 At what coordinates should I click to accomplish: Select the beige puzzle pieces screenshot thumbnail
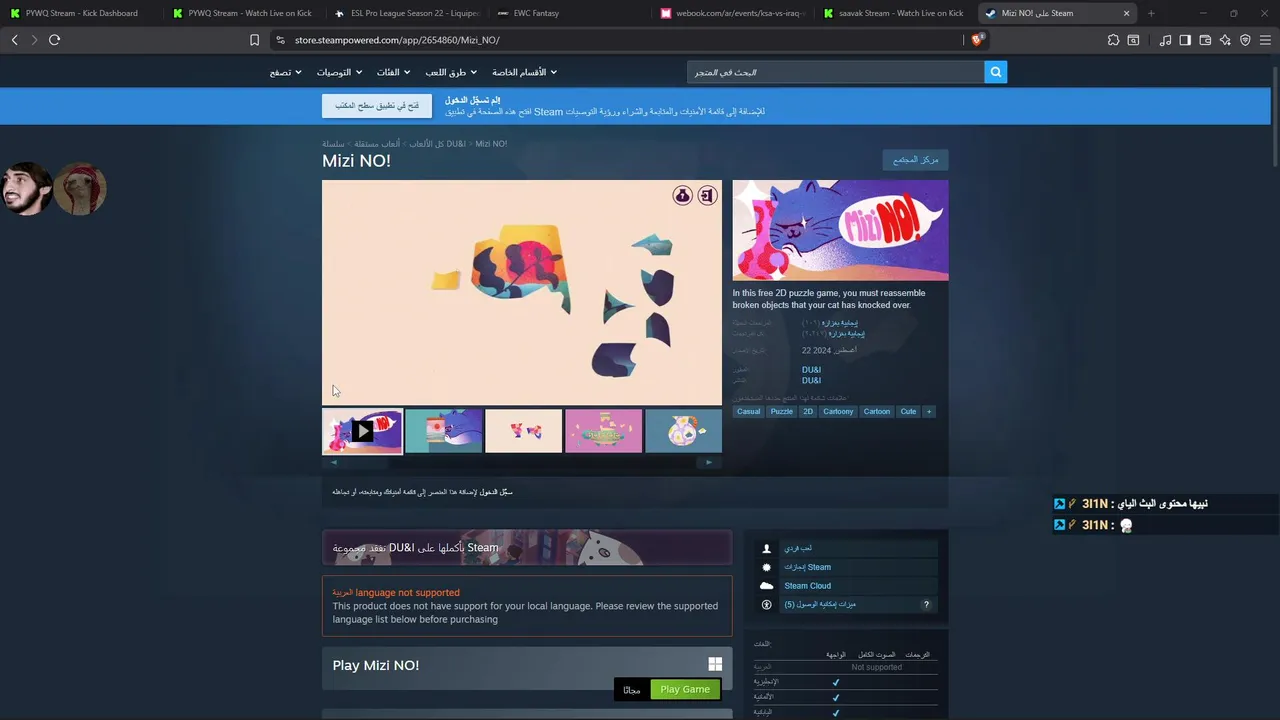tap(523, 431)
